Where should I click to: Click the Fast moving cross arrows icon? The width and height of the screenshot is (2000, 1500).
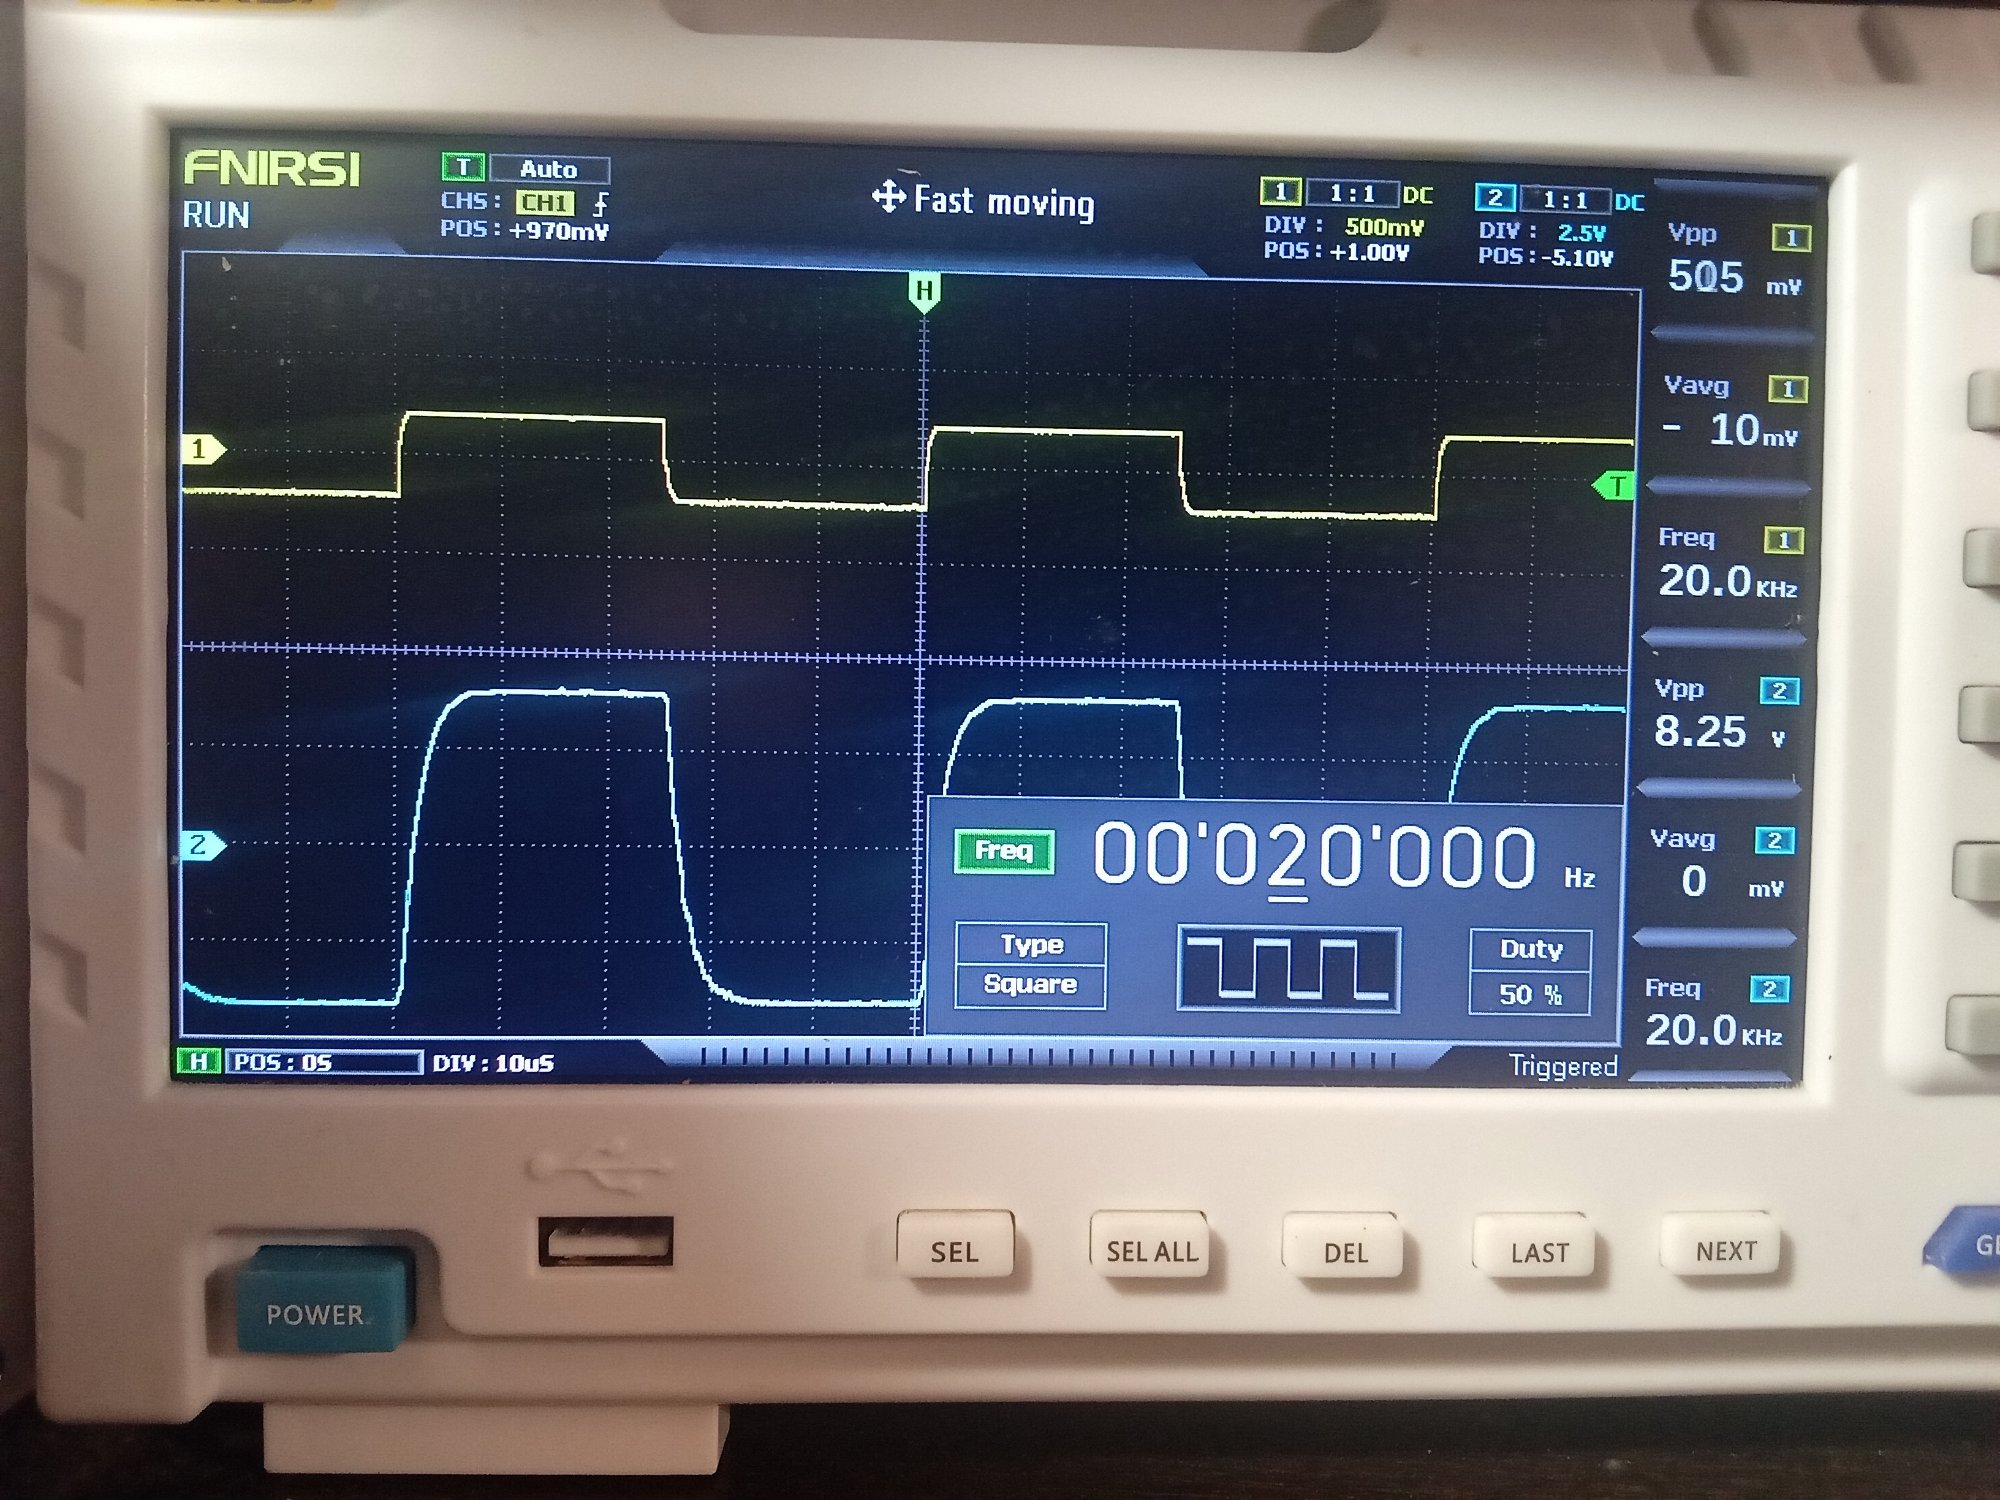tap(888, 197)
